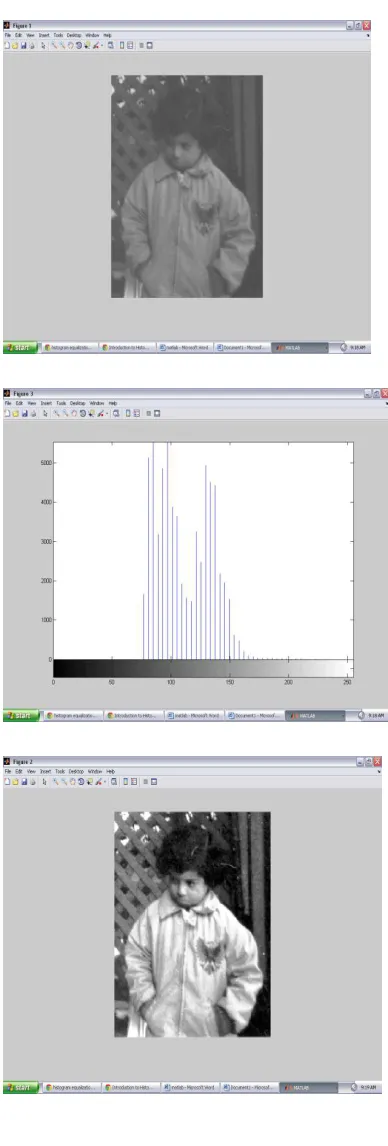Screen dimensions: 388x1146
Task: Click Start button below Figure 1
Action: tap(19, 348)
